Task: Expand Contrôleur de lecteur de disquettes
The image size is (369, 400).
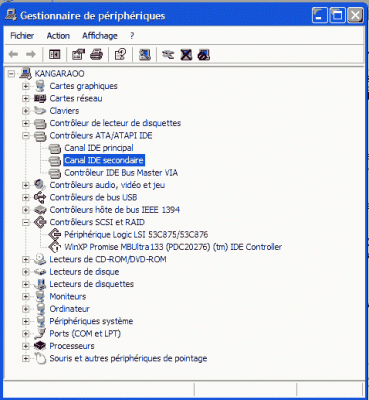Action: pos(26,123)
